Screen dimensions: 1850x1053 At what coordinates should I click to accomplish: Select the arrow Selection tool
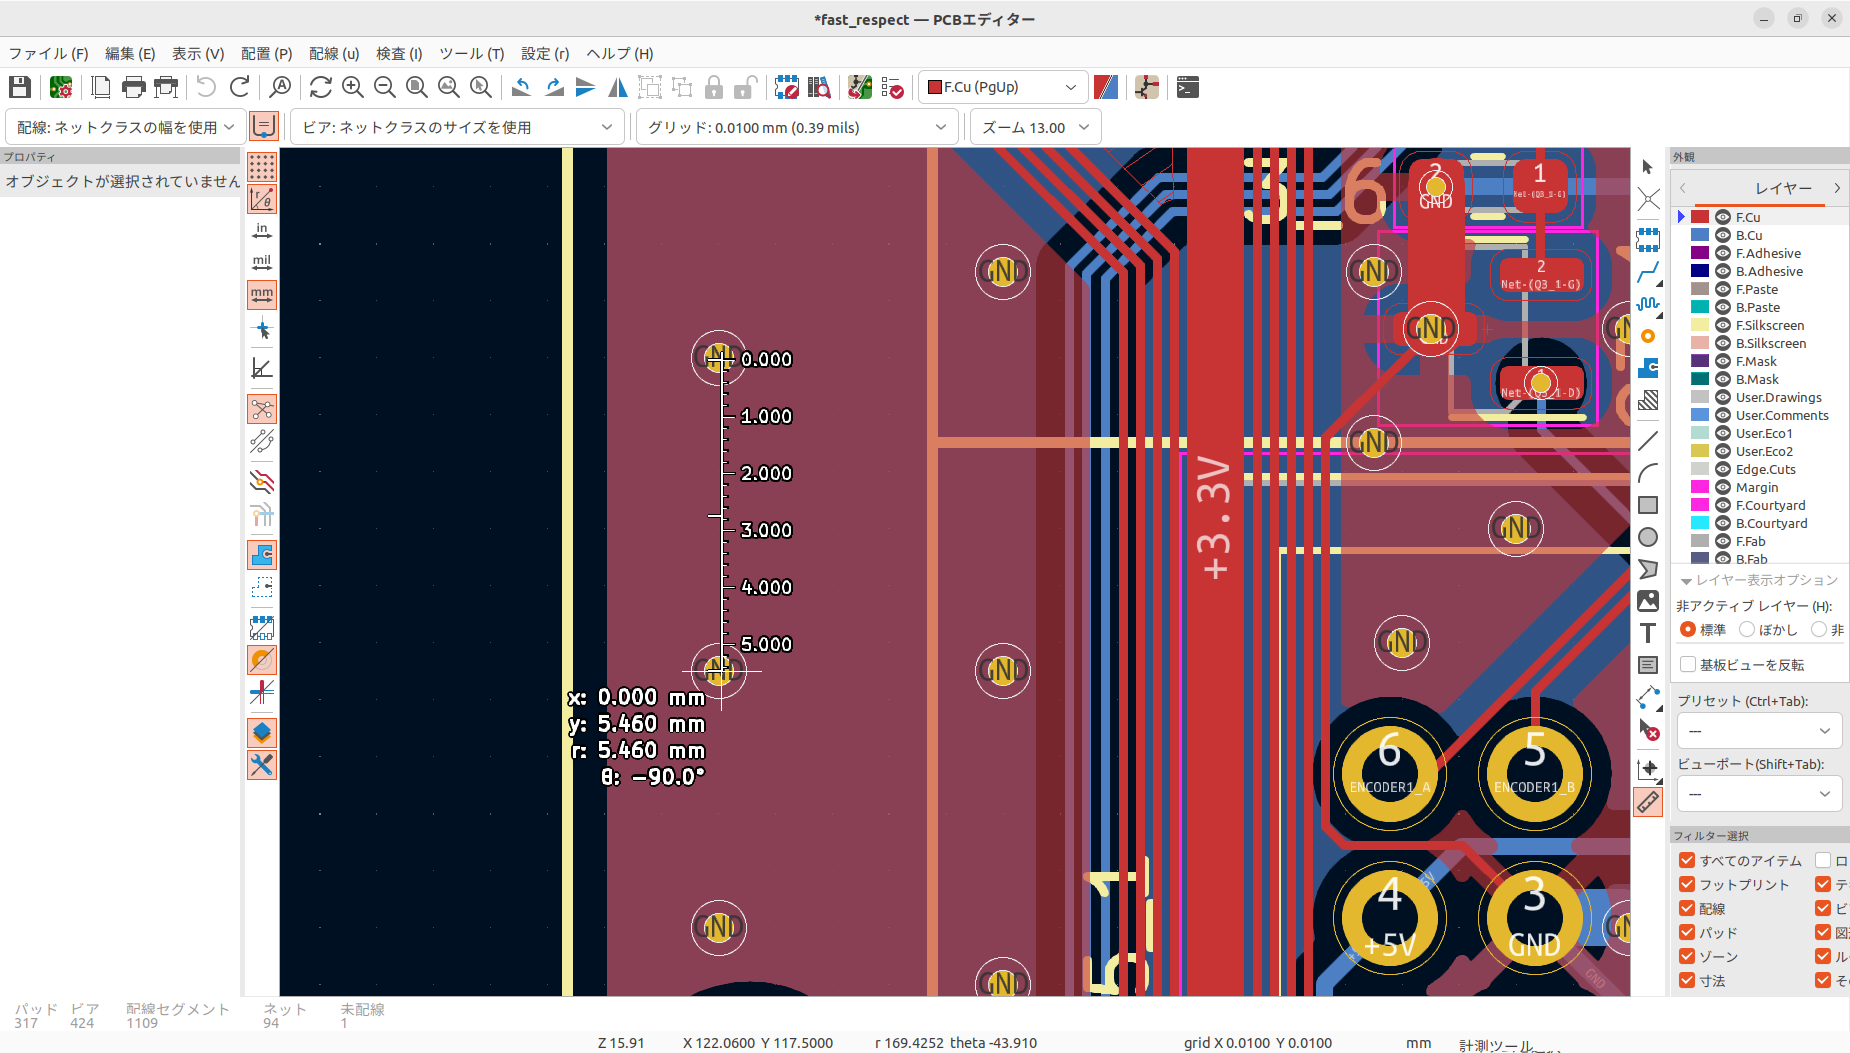(1648, 167)
